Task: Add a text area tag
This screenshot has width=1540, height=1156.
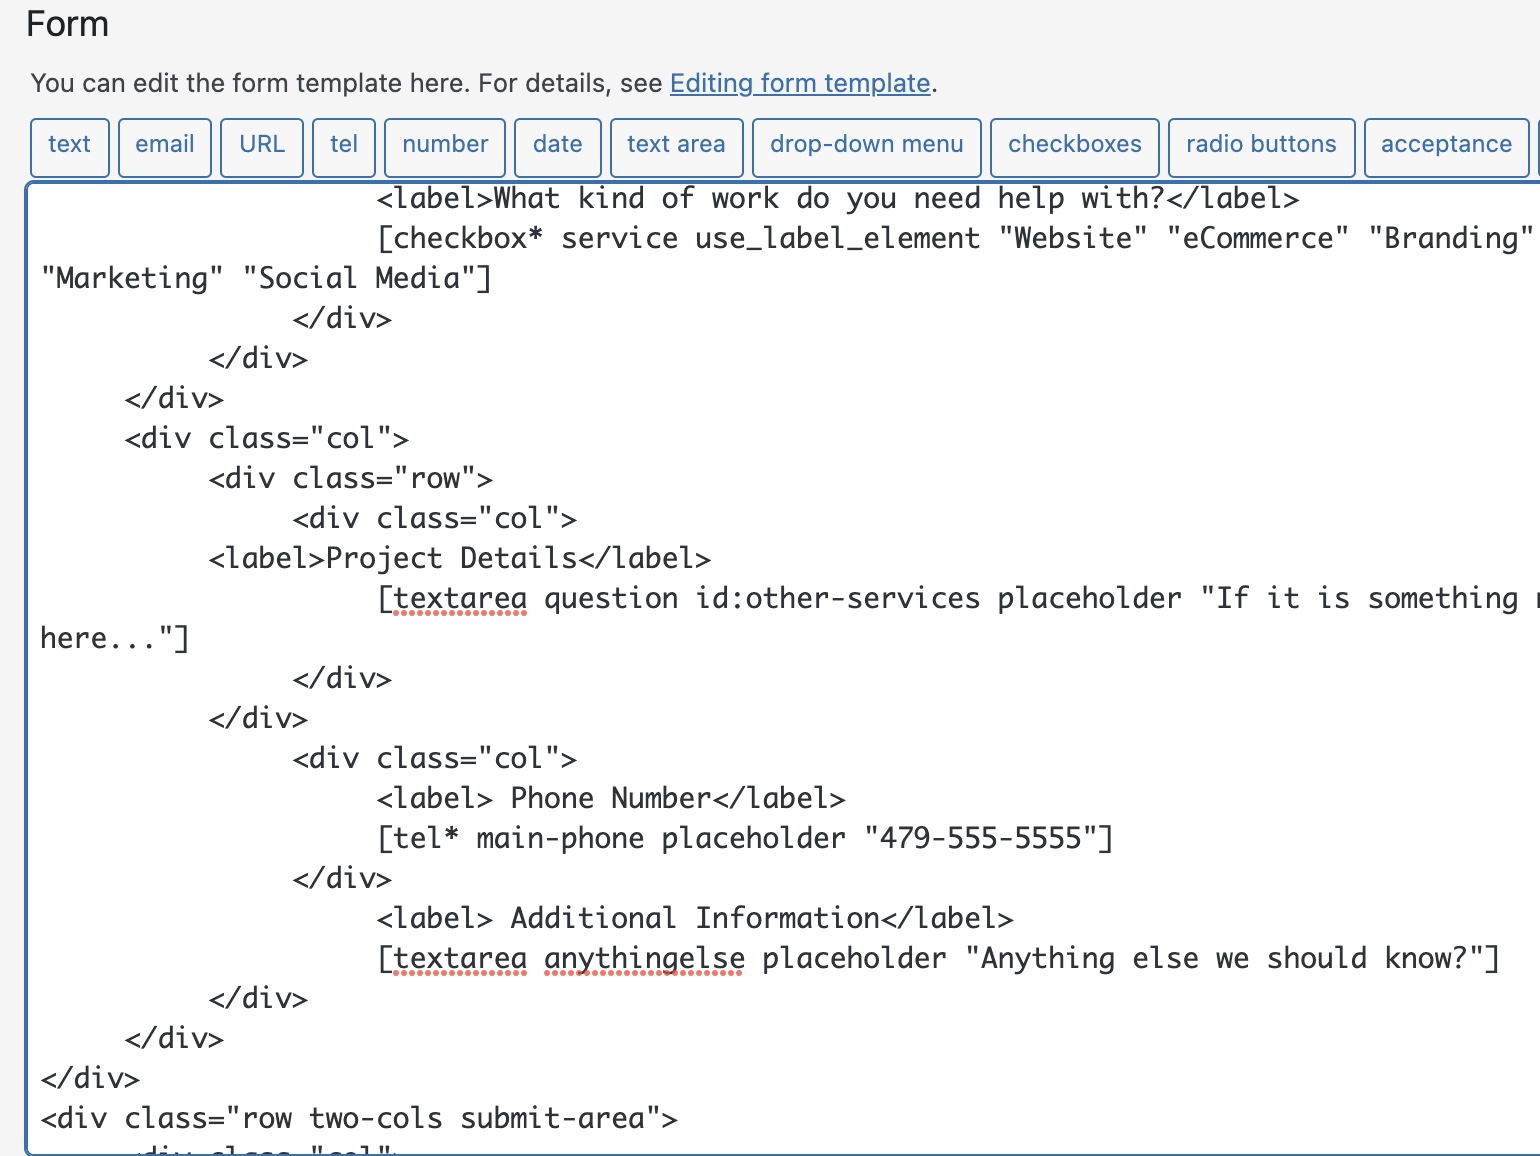Action: 676,147
